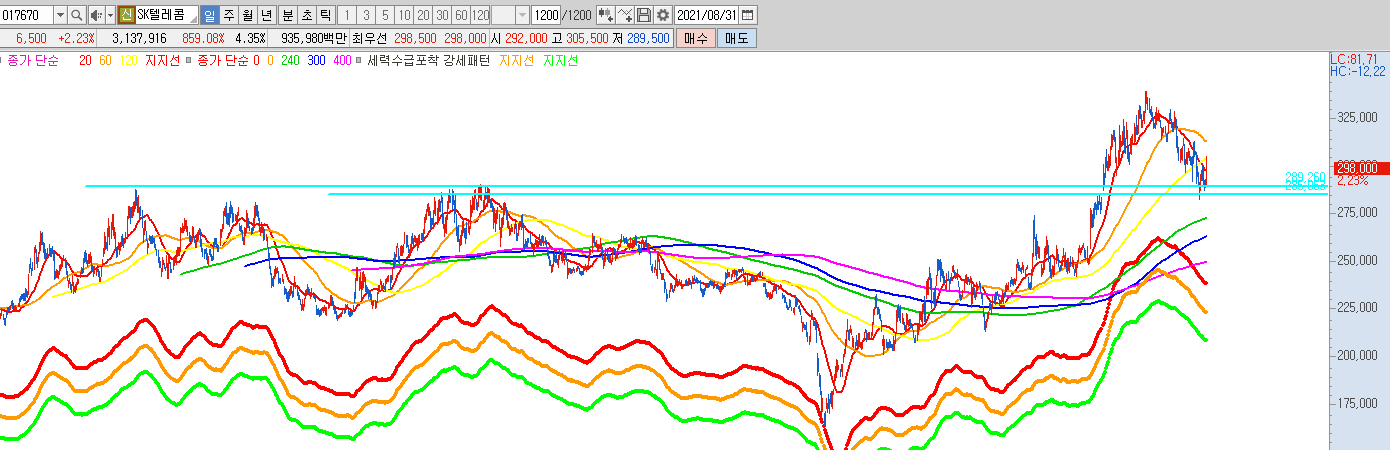
Task: Select the 3 interval button
Action: [x=366, y=15]
